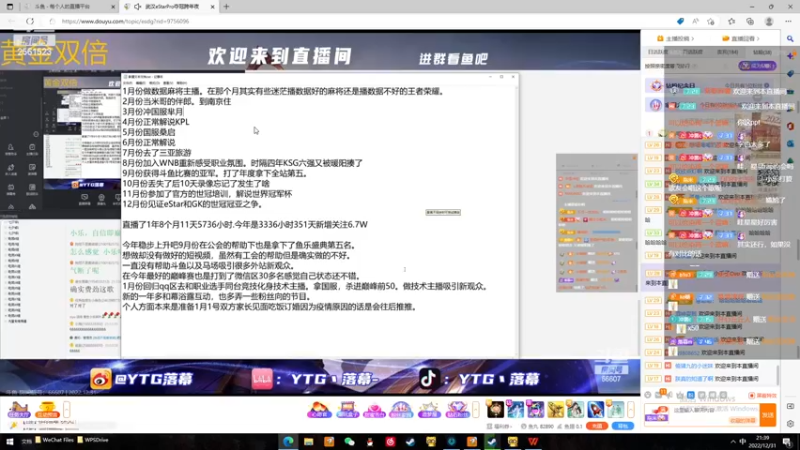
Task: Reload the Douyu page in browser
Action: point(30,21)
